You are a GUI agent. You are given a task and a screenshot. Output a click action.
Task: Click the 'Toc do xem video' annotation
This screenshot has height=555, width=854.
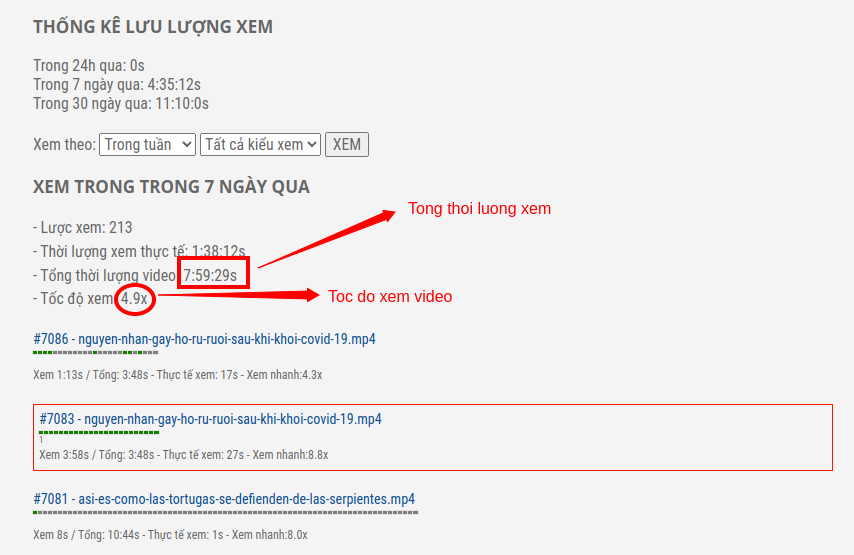coord(390,296)
